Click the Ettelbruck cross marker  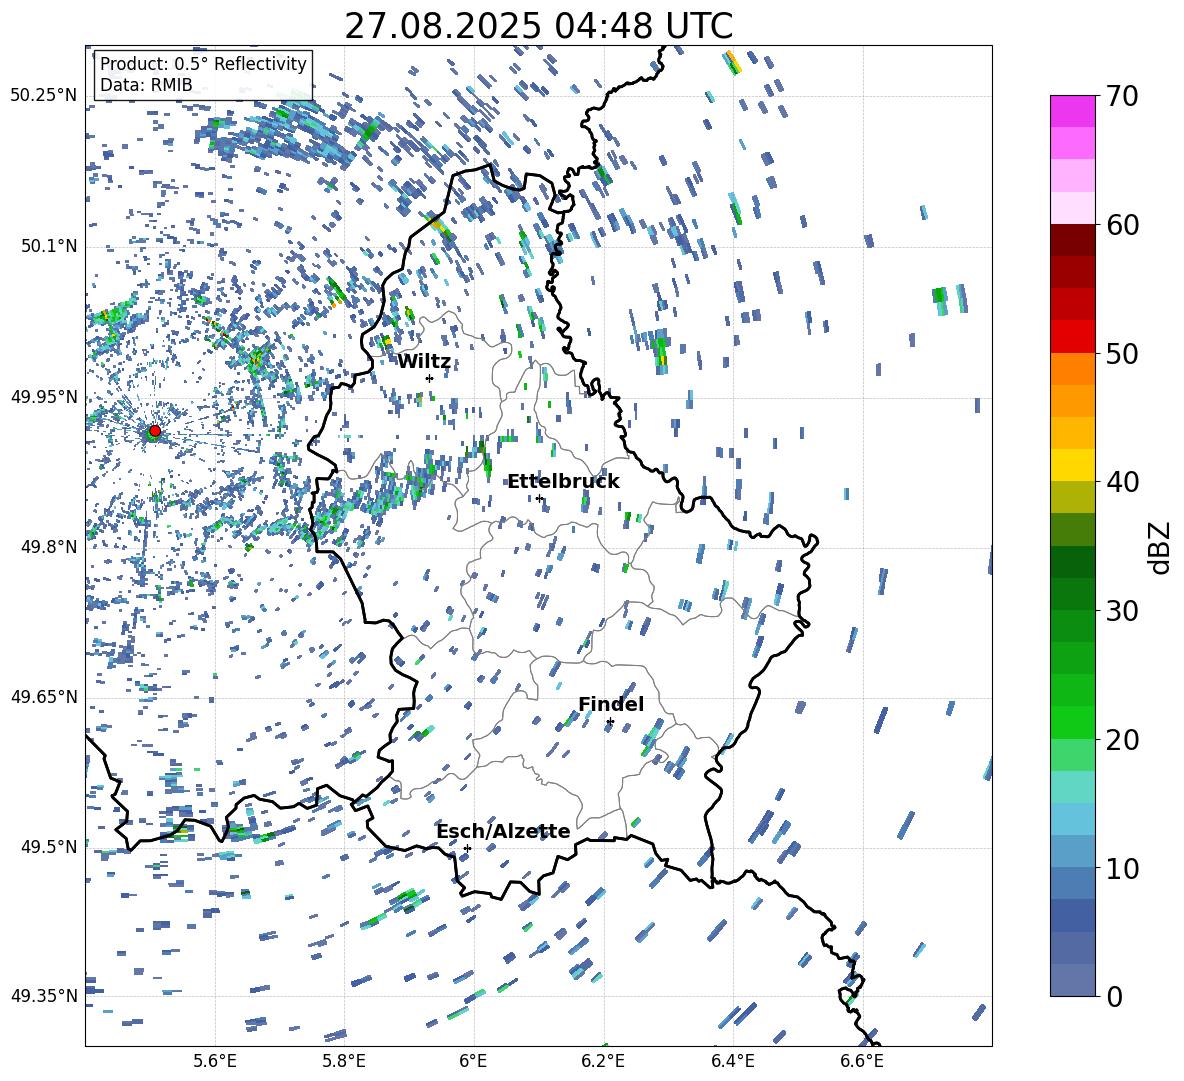pos(539,498)
